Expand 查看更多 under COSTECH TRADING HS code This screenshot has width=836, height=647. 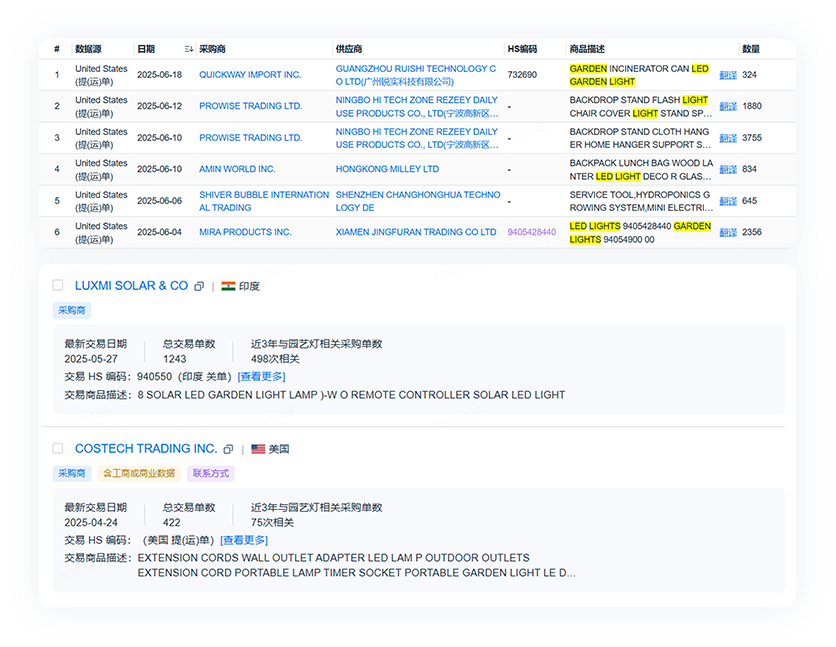[x=245, y=540]
